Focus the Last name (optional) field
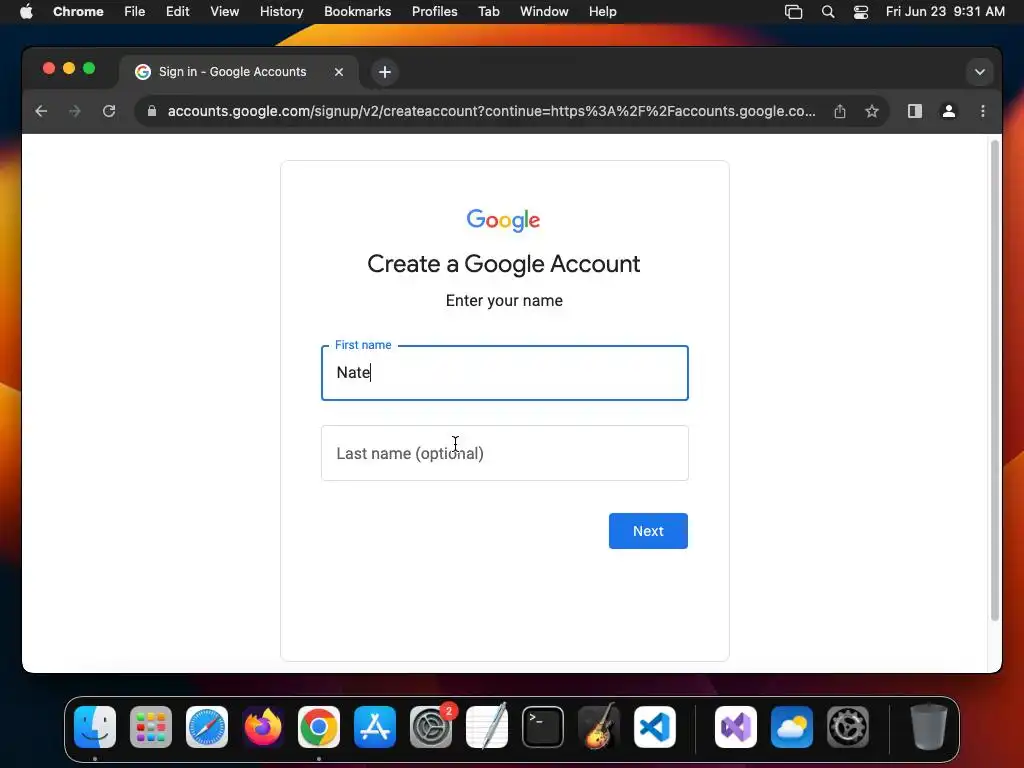This screenshot has height=768, width=1024. point(504,453)
